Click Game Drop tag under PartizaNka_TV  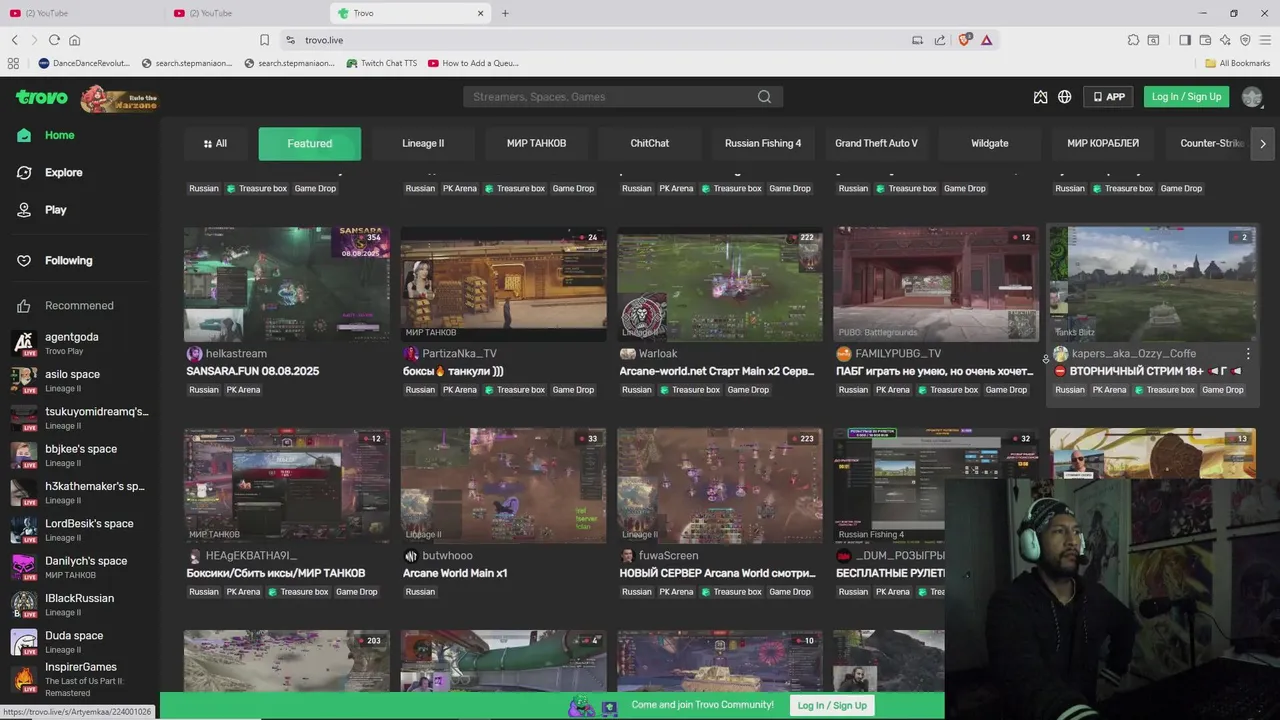(x=573, y=390)
